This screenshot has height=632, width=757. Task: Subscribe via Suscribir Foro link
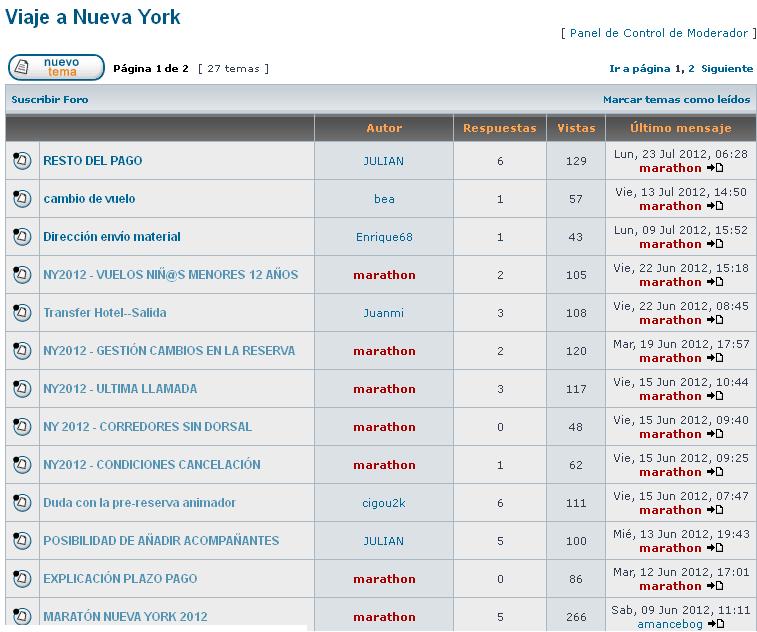(x=50, y=100)
